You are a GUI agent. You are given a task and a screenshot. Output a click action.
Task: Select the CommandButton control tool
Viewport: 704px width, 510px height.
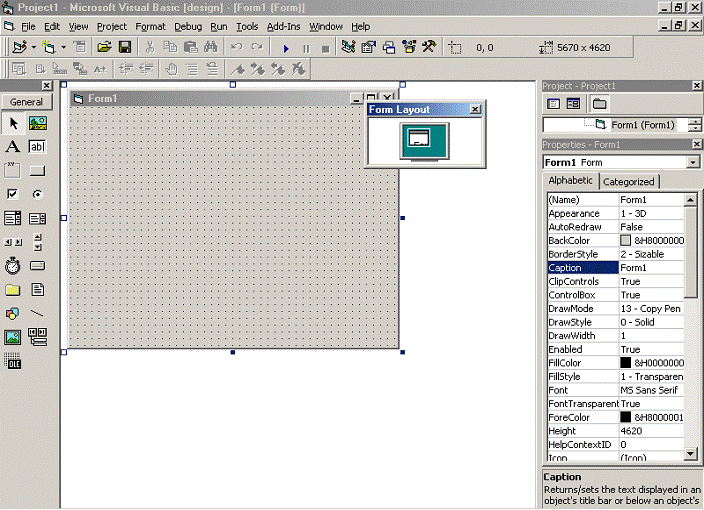[38, 171]
